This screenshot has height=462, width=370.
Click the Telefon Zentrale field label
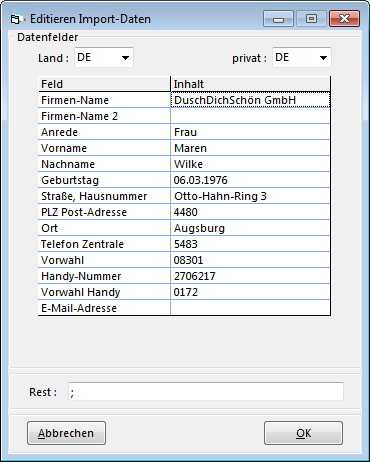point(104,244)
